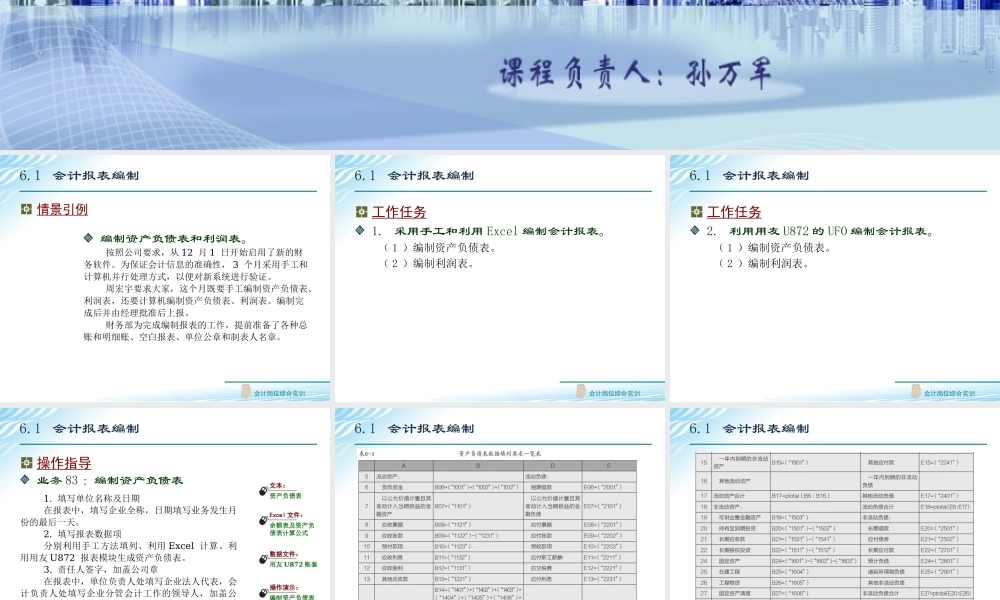Click the 文本: label above 资产负债表
This screenshot has height=600, width=1000.
pyautogui.click(x=277, y=486)
